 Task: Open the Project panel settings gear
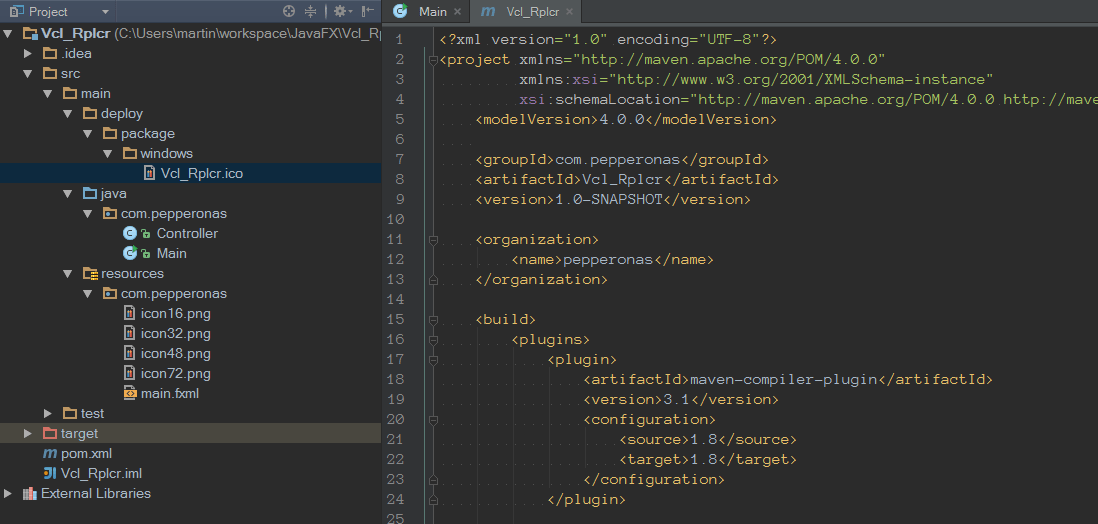point(339,11)
